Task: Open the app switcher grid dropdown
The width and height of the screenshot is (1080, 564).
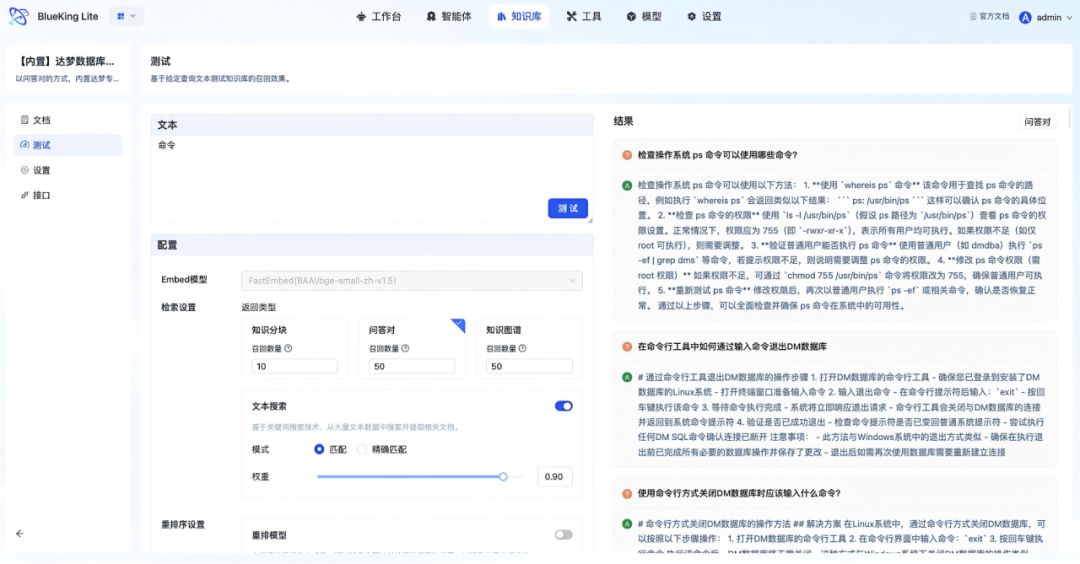Action: point(126,16)
